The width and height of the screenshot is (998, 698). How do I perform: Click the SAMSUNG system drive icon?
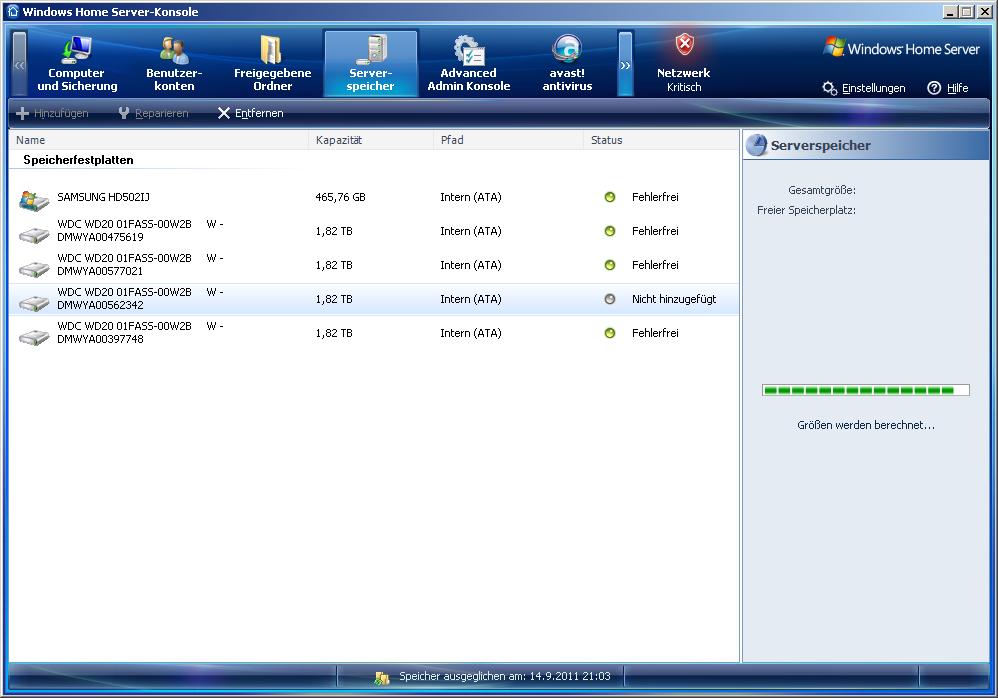(34, 200)
